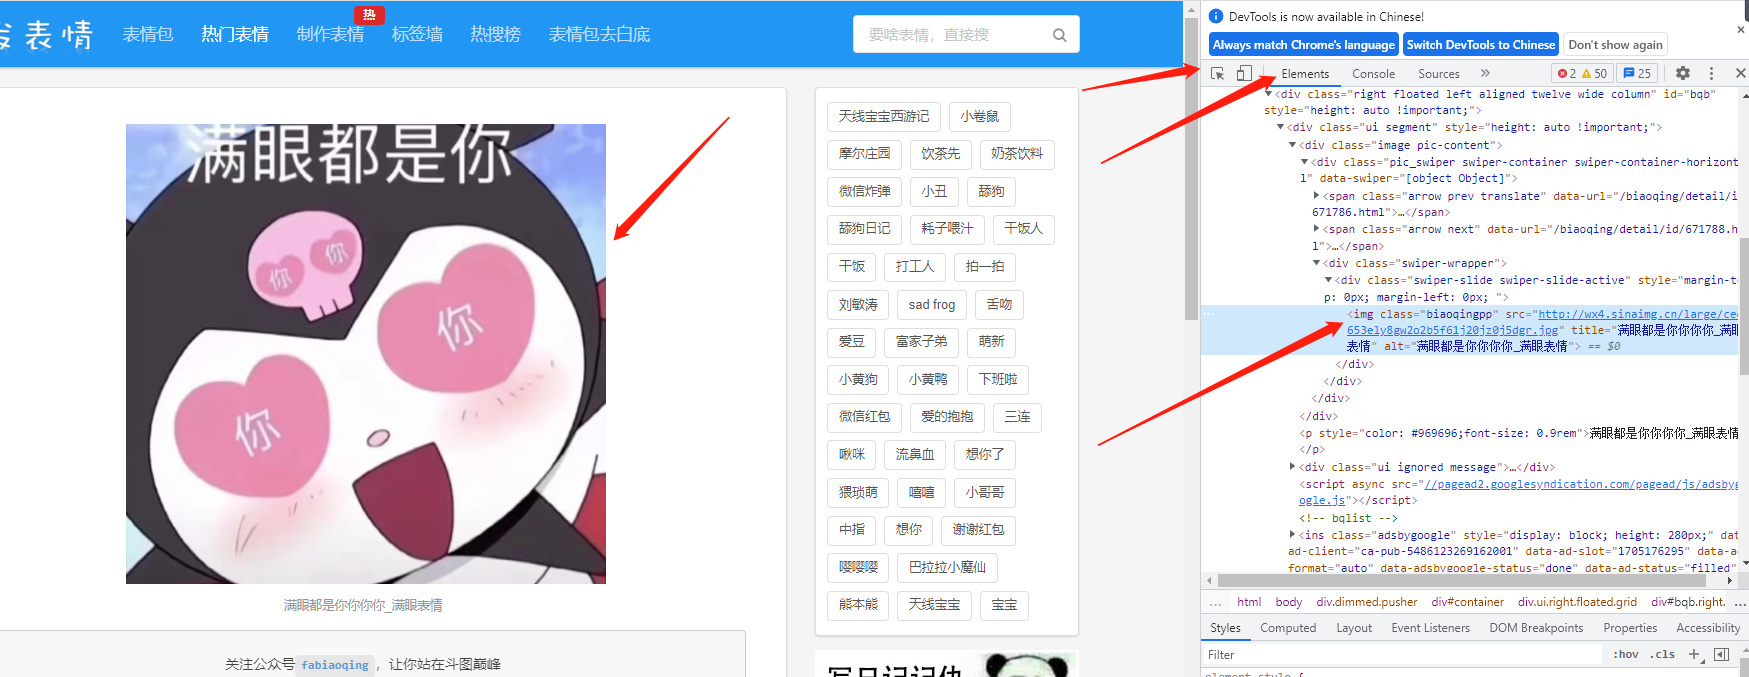1749x677 pixels.
Task: Collapse the div class="ui segment" node
Action: tap(1281, 127)
